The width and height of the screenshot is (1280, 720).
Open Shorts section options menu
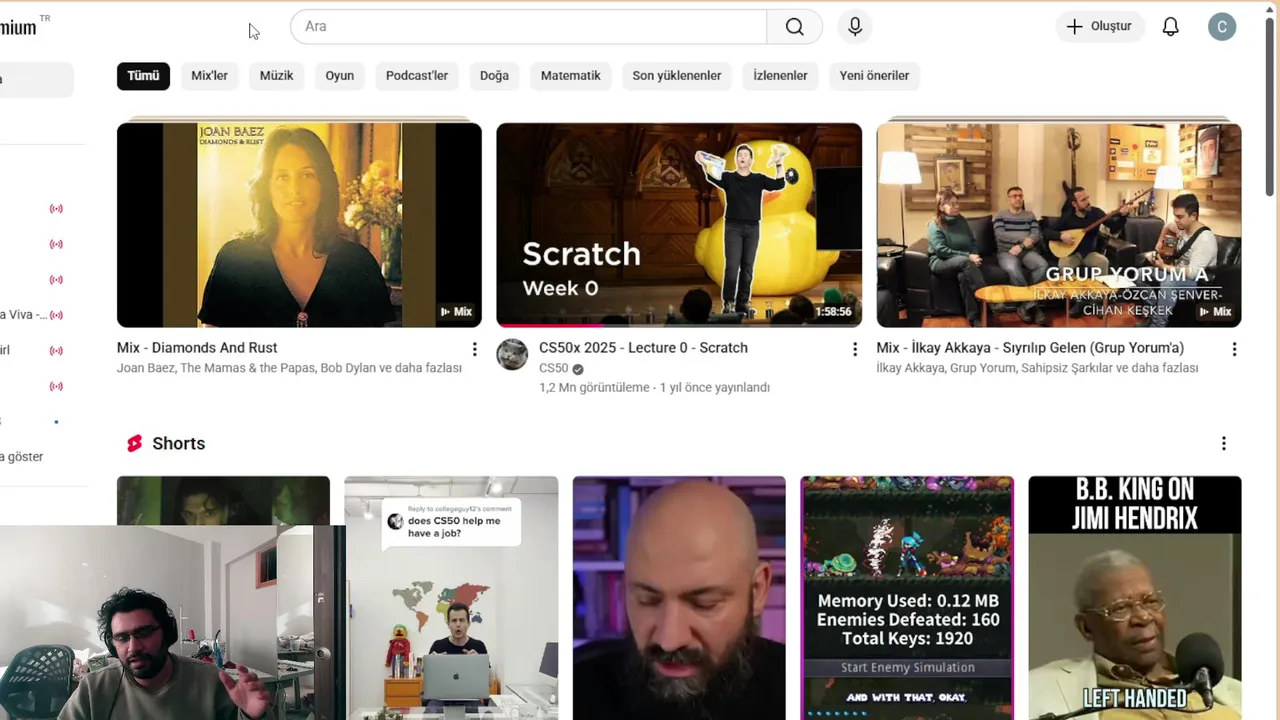coord(1223,443)
